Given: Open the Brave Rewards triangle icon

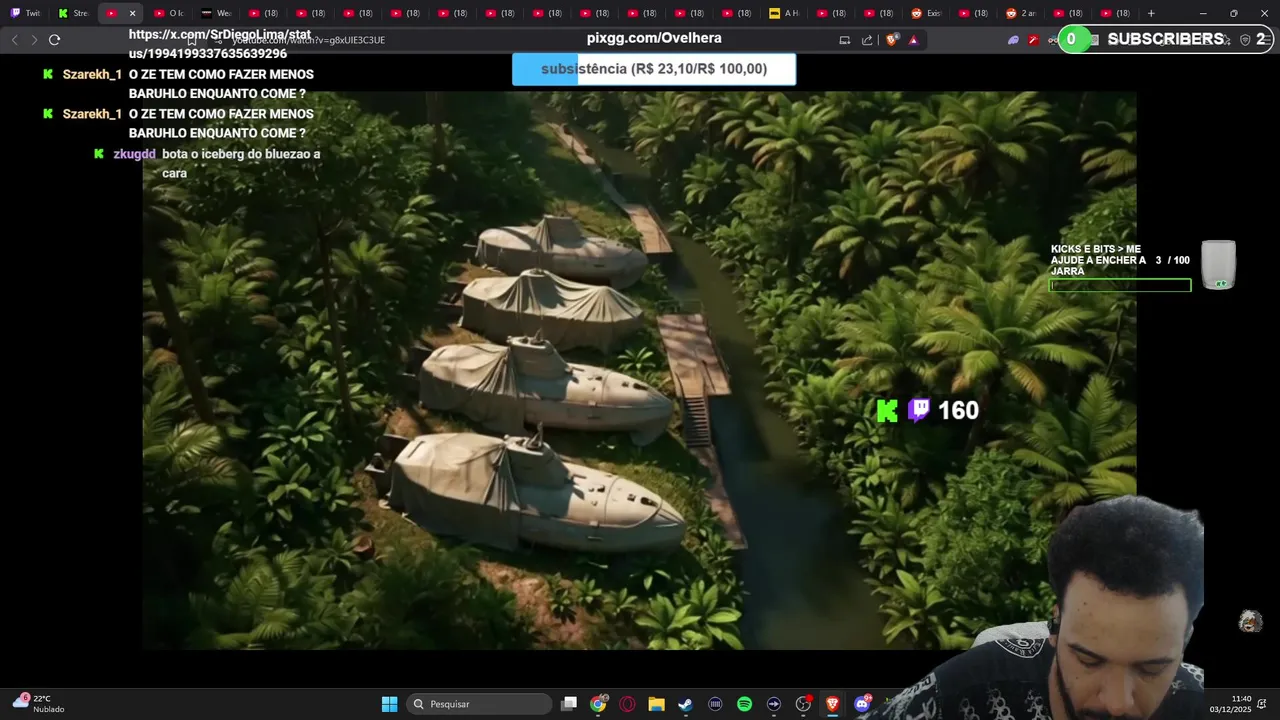Looking at the screenshot, I should point(913,40).
